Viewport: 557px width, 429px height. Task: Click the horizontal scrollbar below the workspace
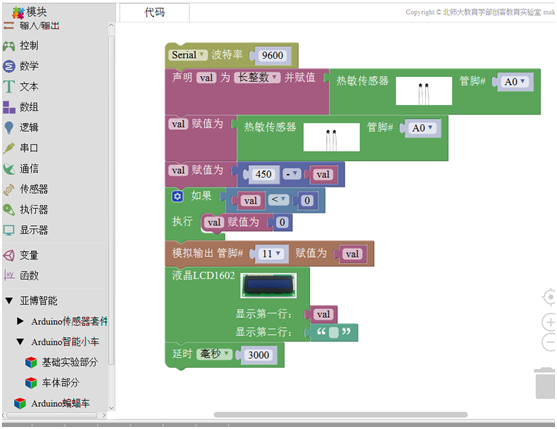coord(340,414)
